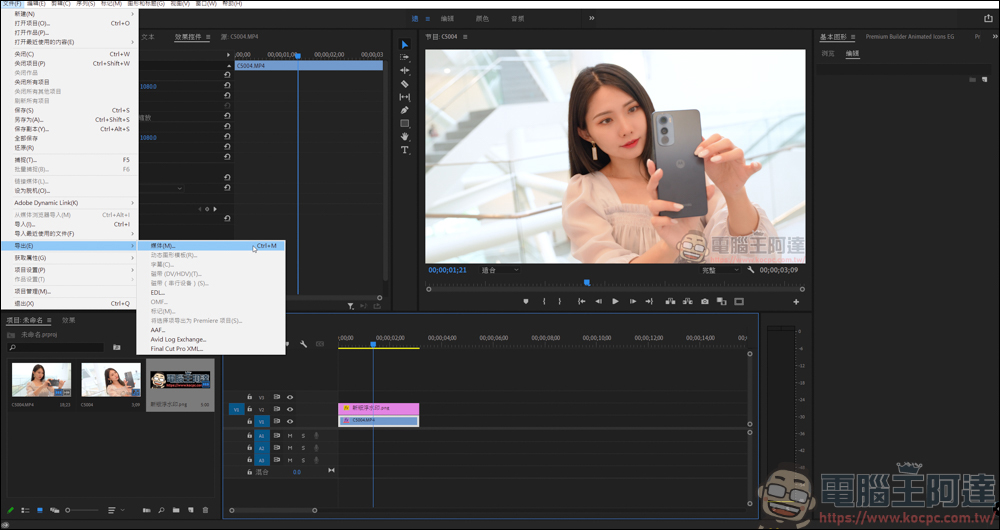
Task: Select the Type tool
Action: tap(404, 150)
